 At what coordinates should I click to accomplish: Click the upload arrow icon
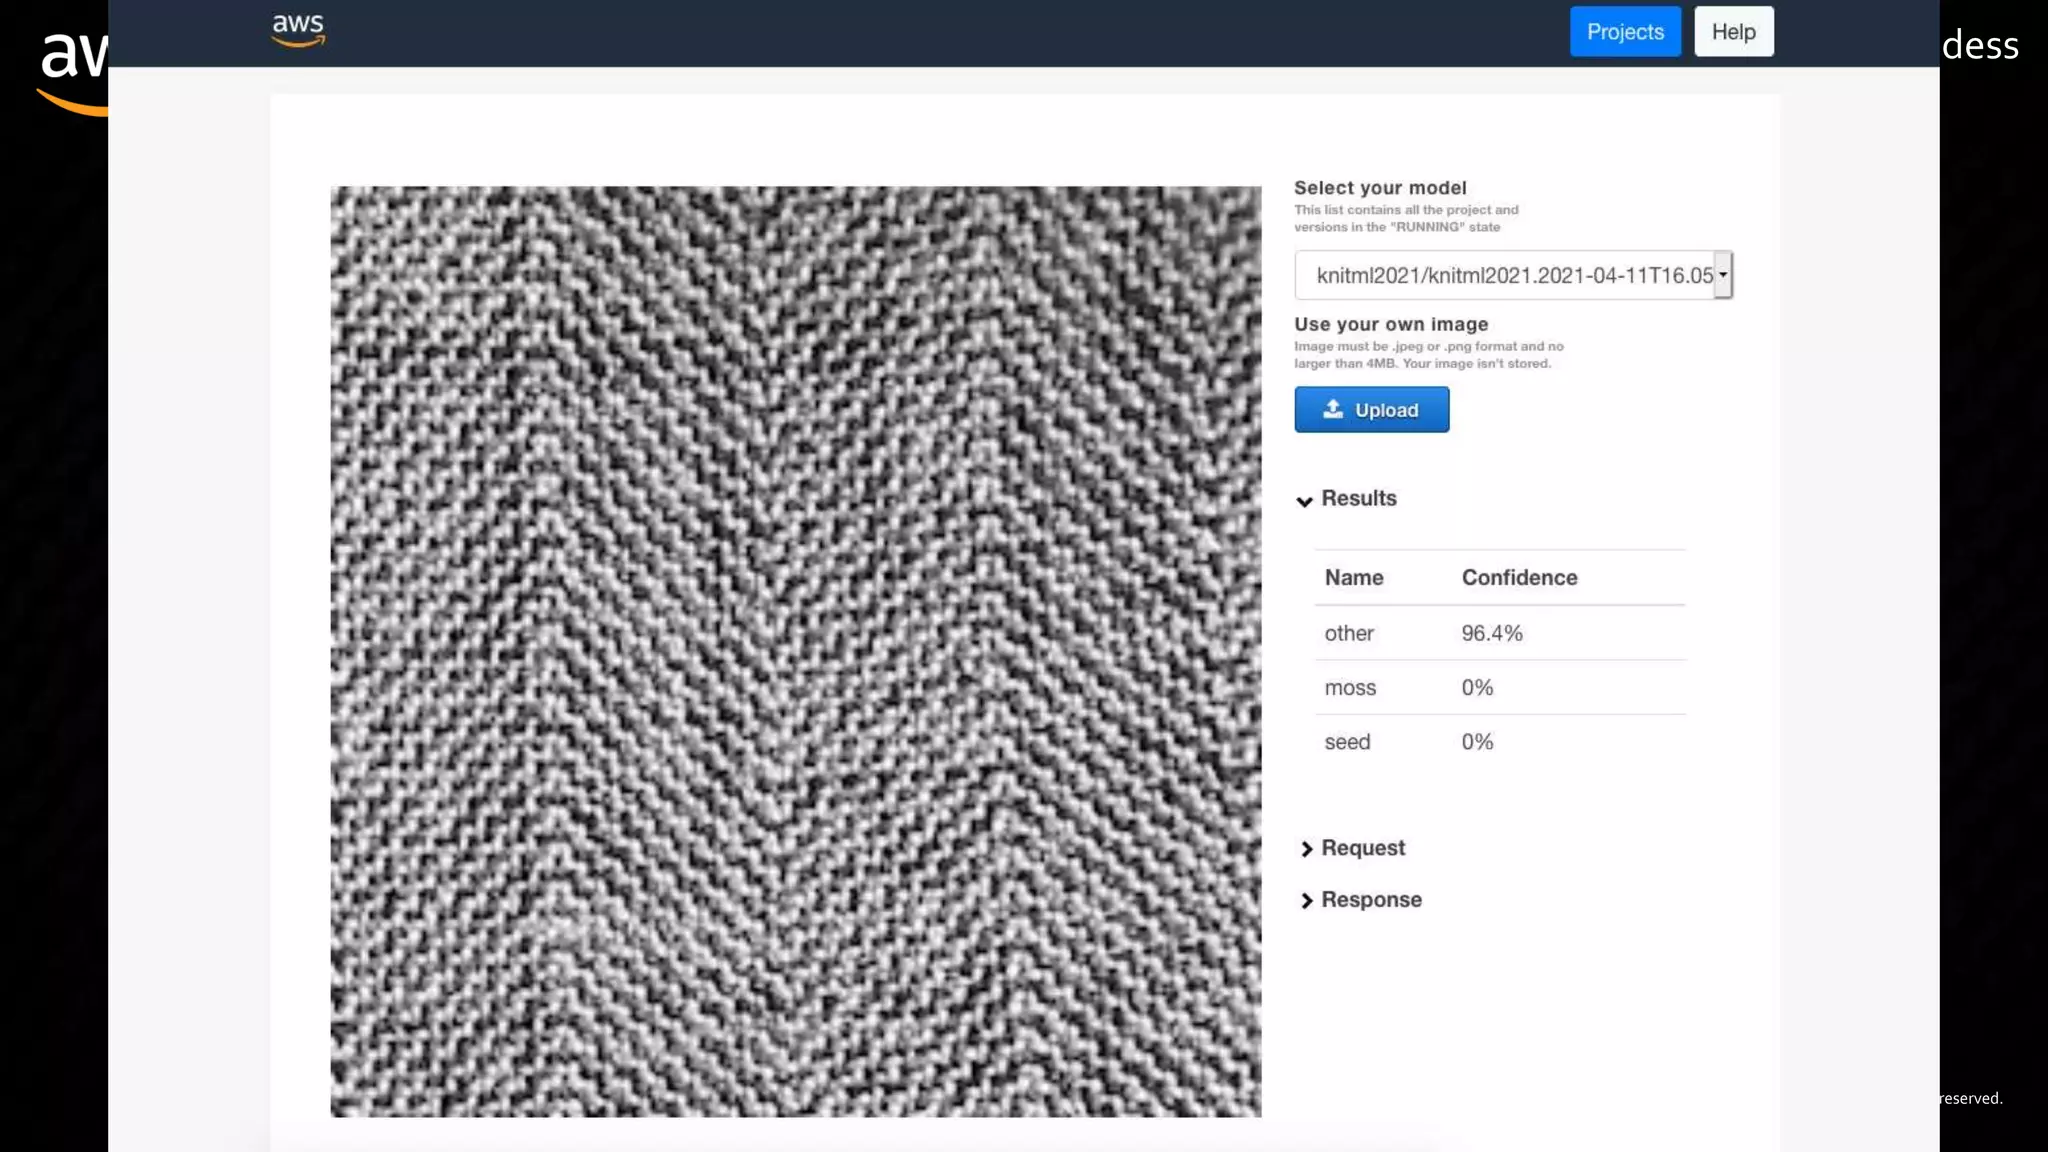pyautogui.click(x=1332, y=409)
